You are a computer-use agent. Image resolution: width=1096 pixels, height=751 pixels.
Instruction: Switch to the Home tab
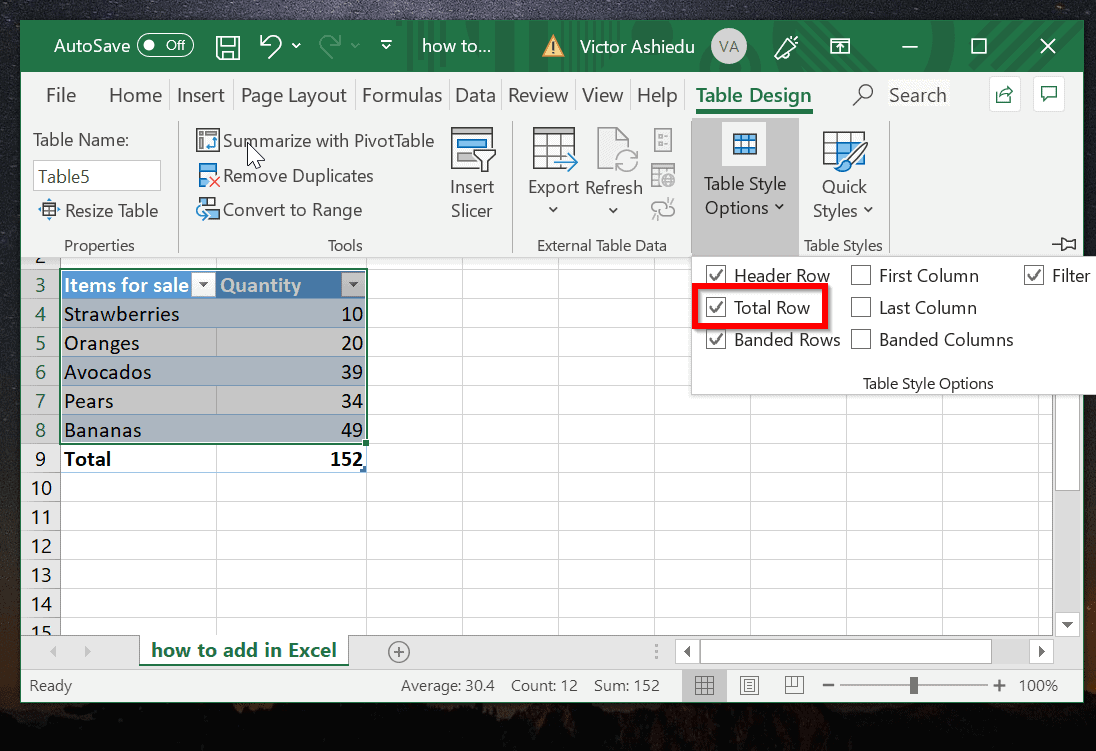135,95
